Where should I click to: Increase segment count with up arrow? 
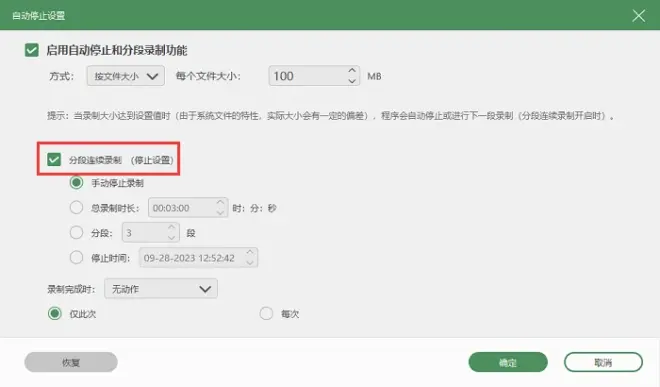tap(171, 228)
